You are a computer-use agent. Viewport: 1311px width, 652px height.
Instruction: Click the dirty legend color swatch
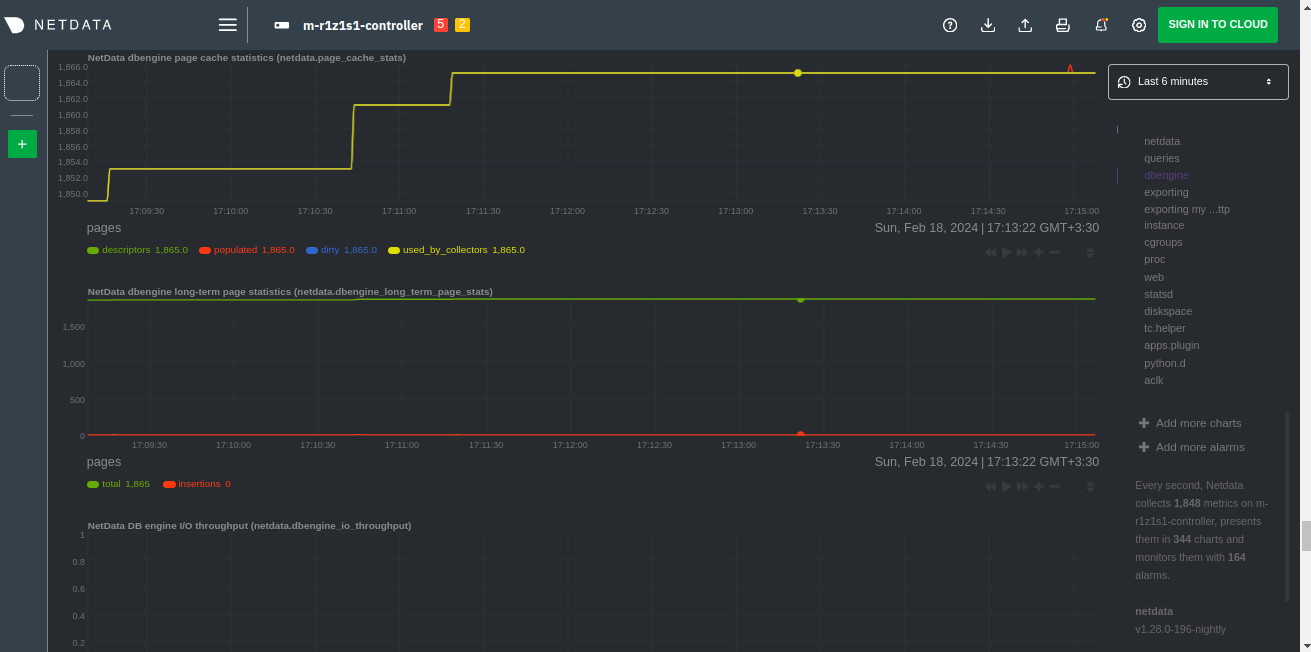[x=312, y=250]
